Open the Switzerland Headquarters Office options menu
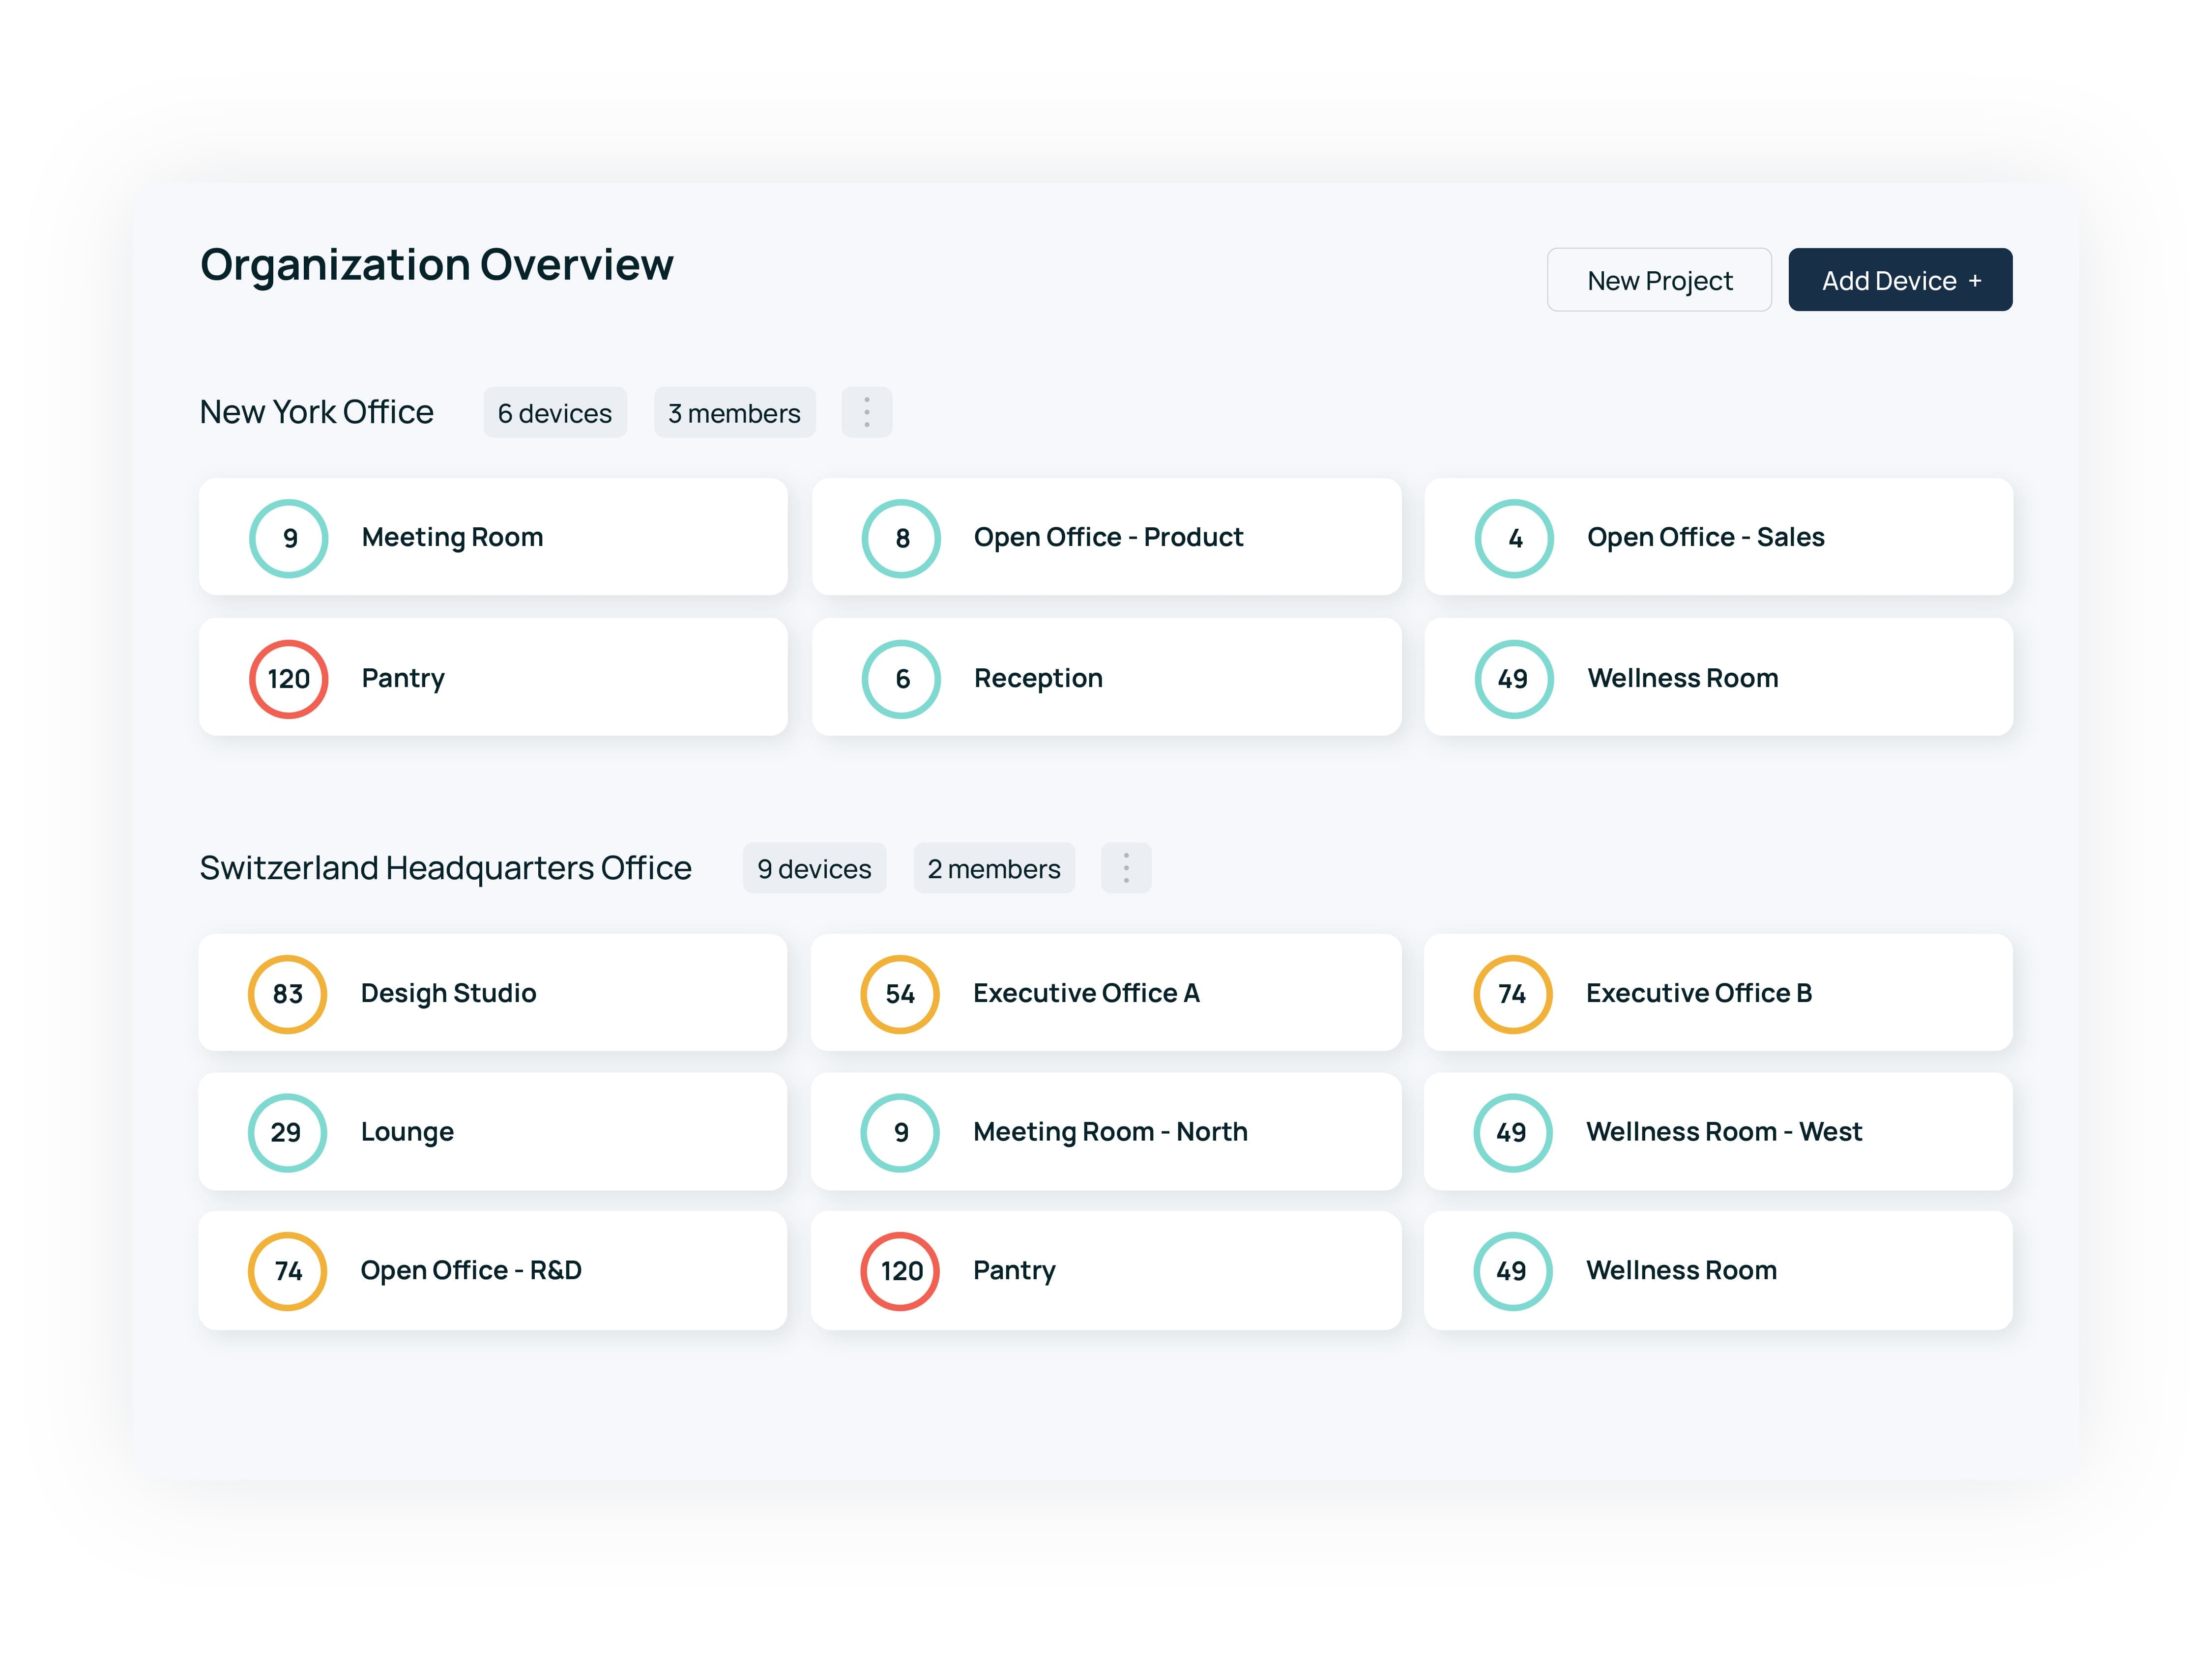The image size is (2212, 1663). 1125,868
